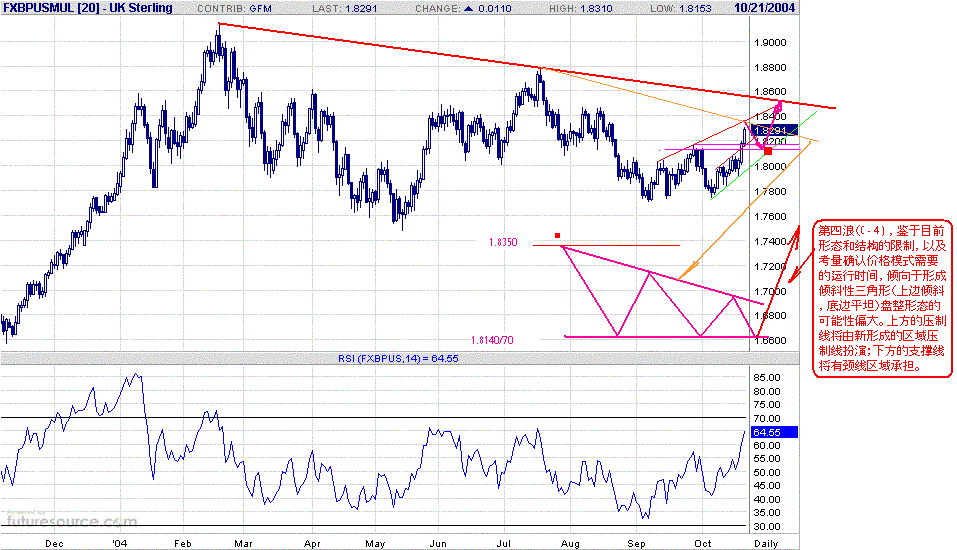Select the 1.7200 price axis label
Image resolution: width=957 pixels, height=550 pixels.
point(770,267)
